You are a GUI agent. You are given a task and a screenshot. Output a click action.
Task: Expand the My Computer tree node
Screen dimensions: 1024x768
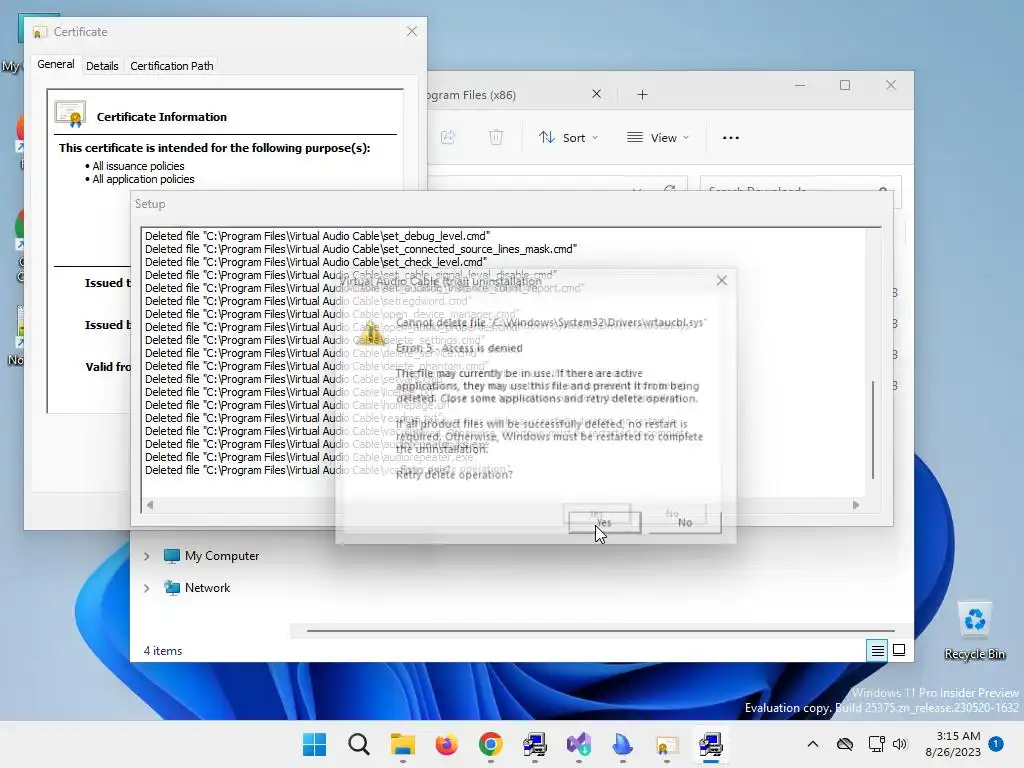146,556
